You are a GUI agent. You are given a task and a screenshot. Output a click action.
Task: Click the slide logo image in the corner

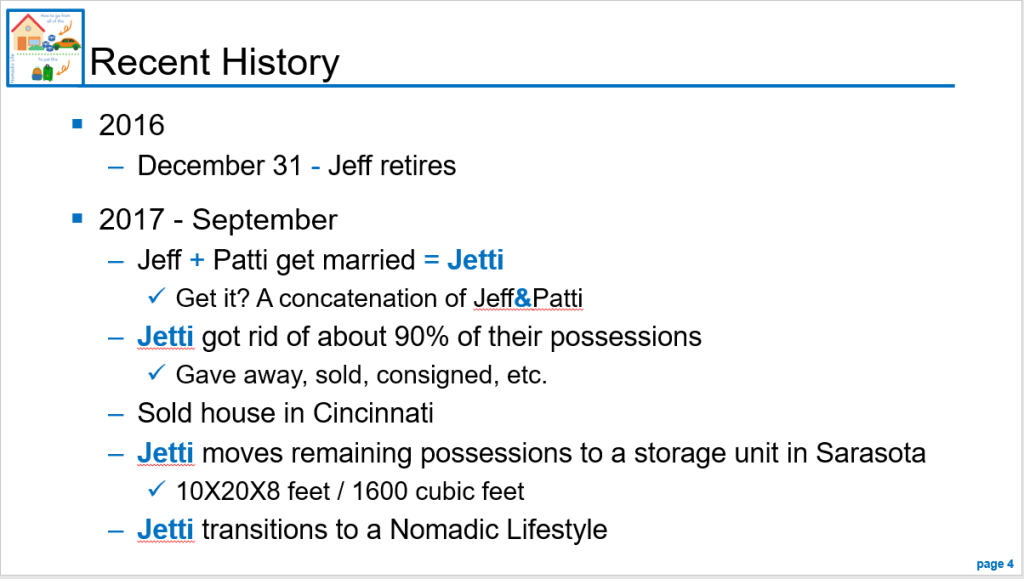click(x=45, y=48)
